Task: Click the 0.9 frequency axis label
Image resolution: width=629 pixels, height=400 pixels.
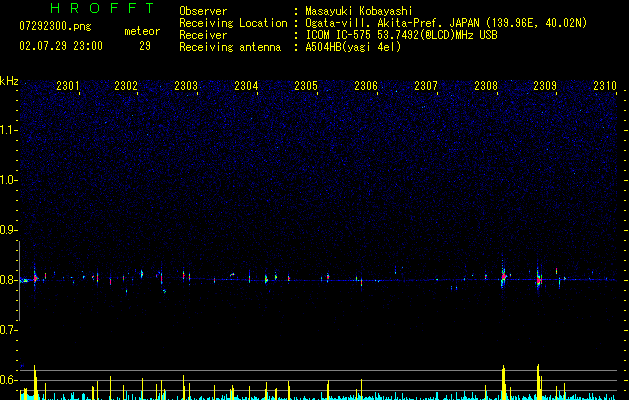Action: (8, 230)
